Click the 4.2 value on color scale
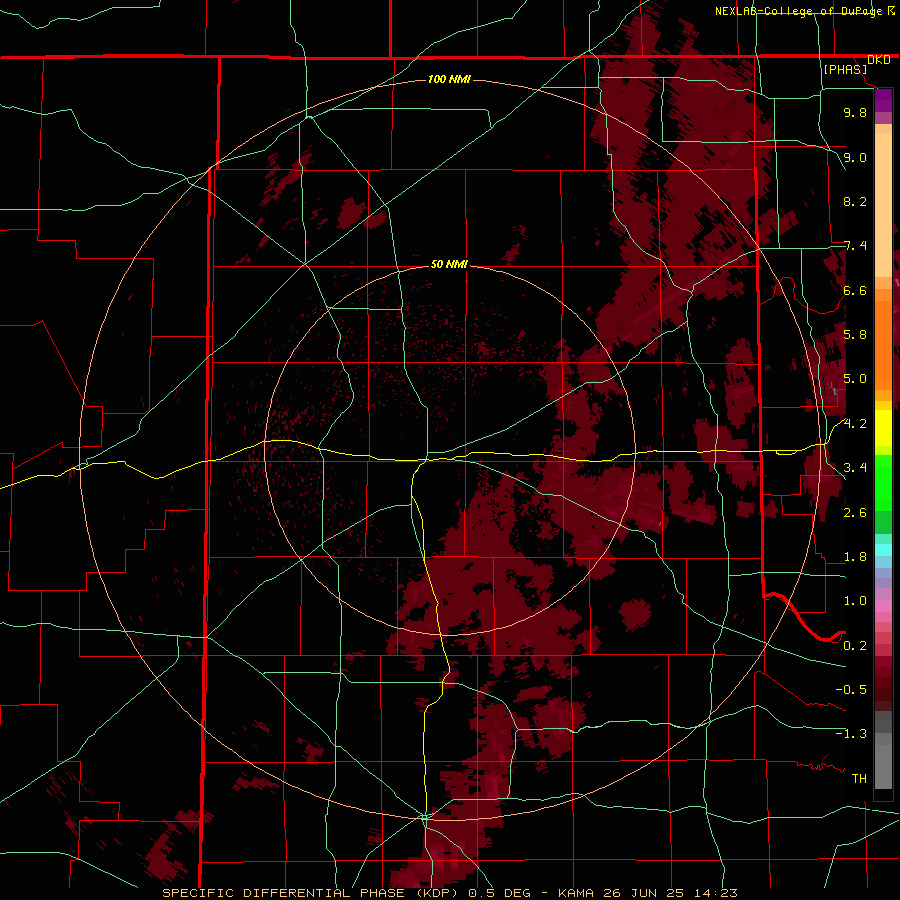 pos(855,424)
